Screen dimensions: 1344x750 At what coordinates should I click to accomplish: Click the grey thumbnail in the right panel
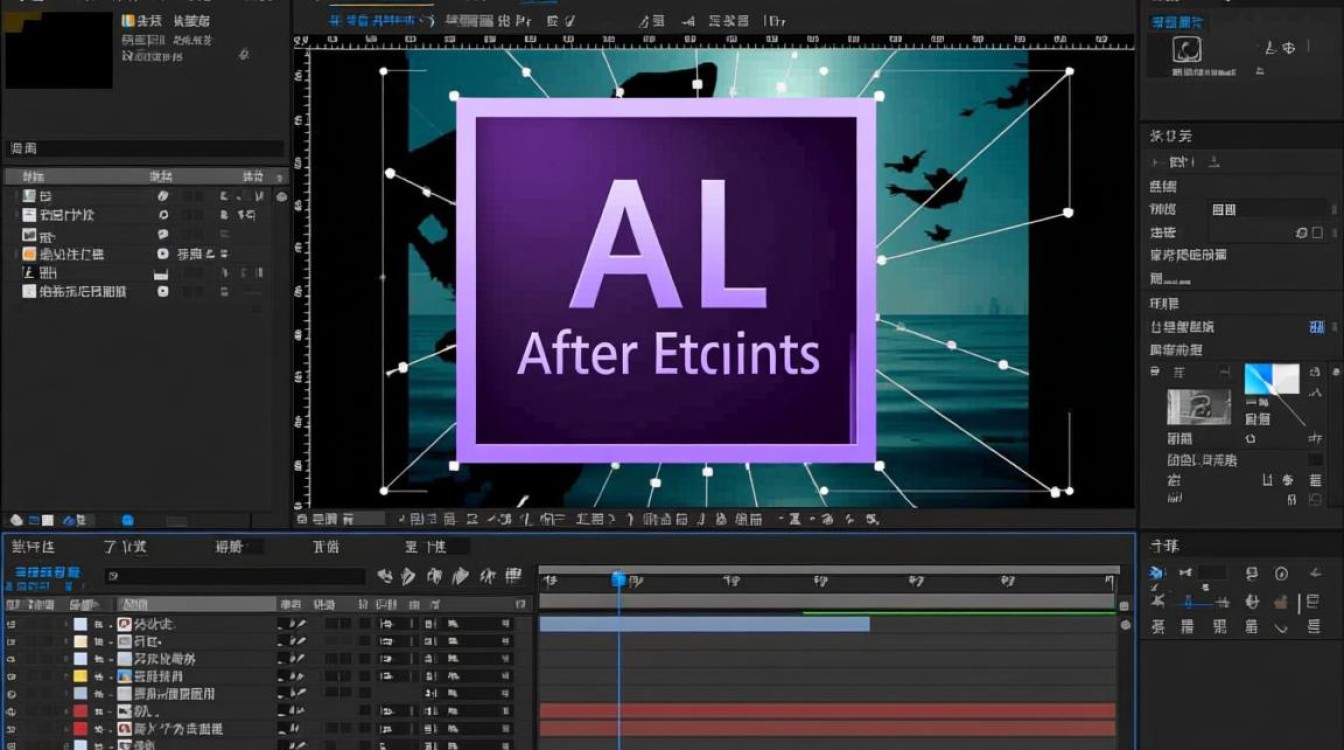1199,406
